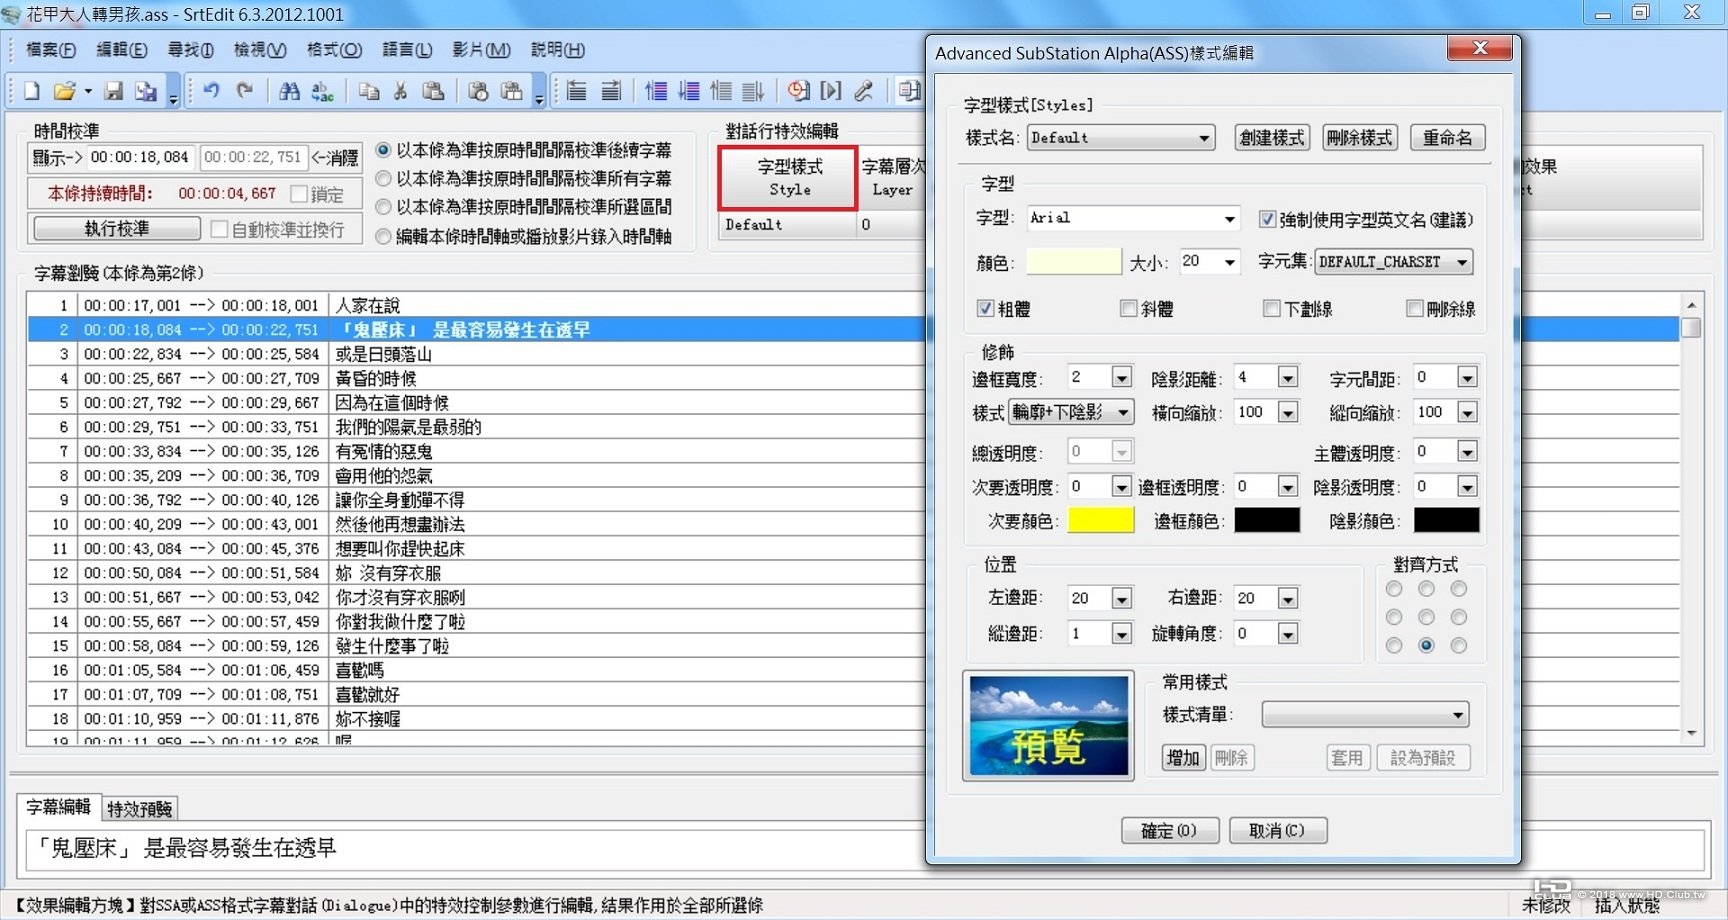This screenshot has width=1728, height=920.
Task: Click the paste-with-time clipboard icon
Action: pos(478,92)
